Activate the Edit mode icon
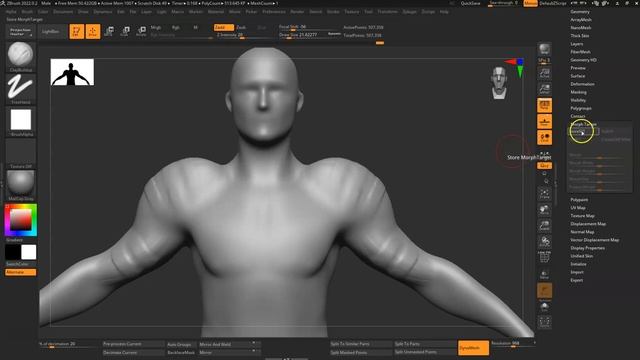640x360 pixels. pyautogui.click(x=77, y=31)
